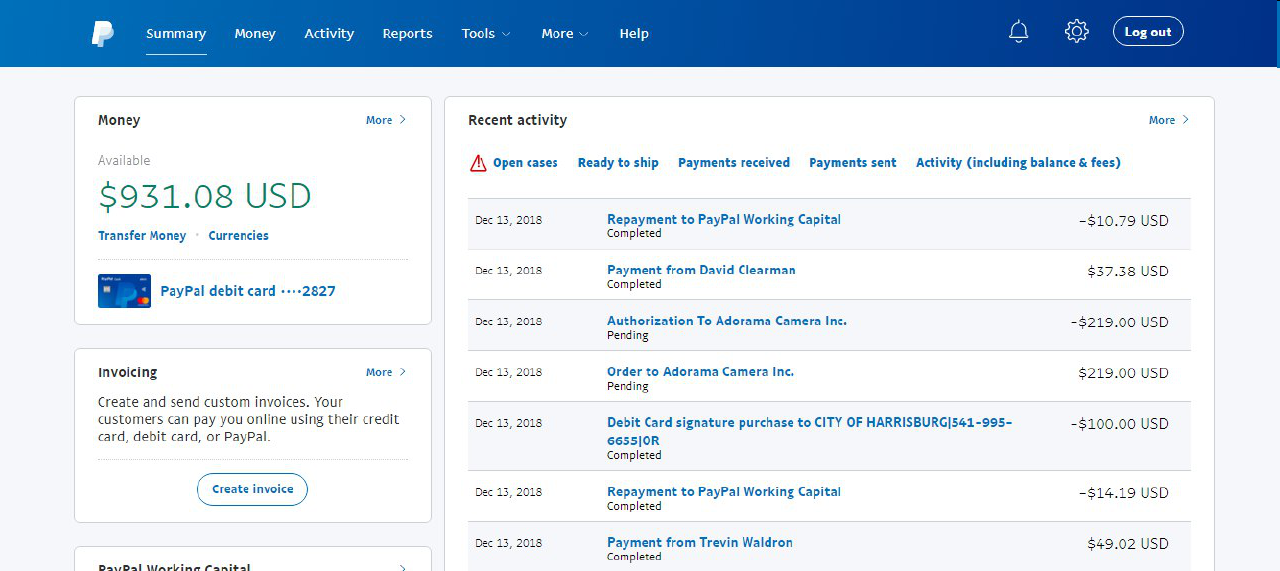Screen dimensions: 1280x571
Task: Open the -$14.19 Repayment to PayPal Working Capital
Action: tap(724, 491)
